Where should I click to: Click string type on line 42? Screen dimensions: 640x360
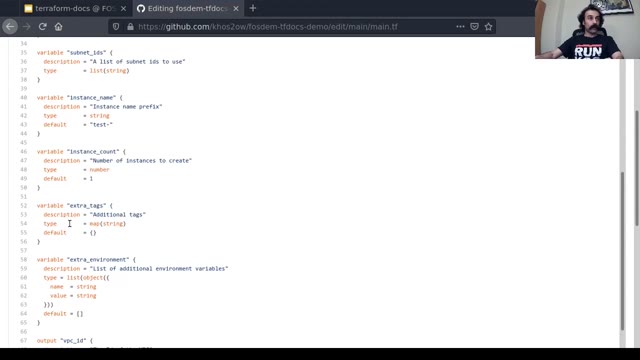point(100,116)
